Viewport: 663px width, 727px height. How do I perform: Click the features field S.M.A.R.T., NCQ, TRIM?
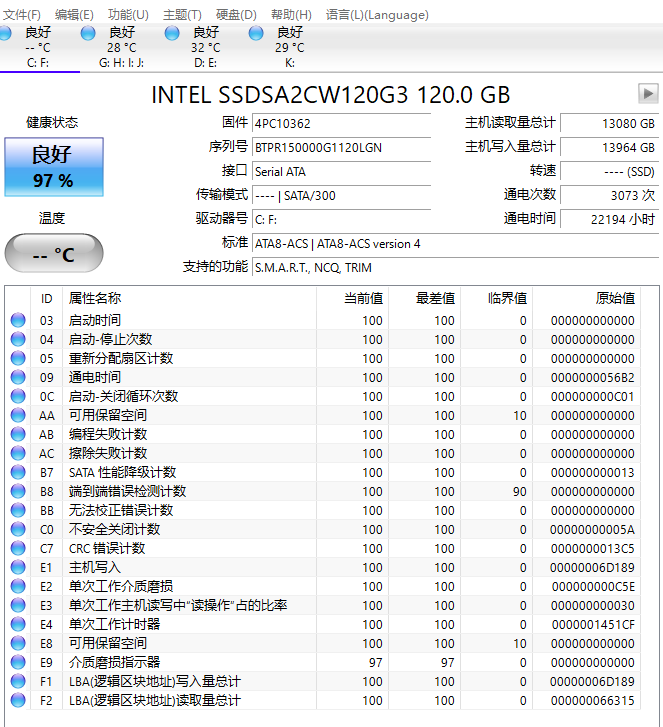pos(455,268)
